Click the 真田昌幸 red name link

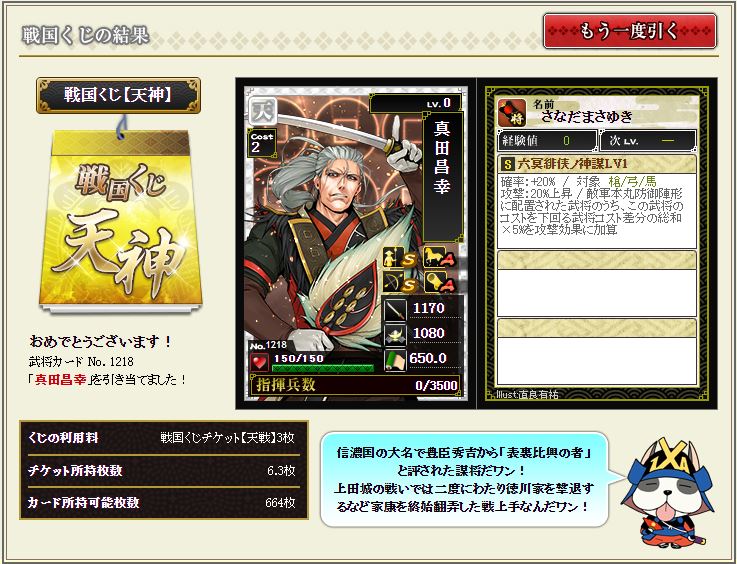(x=61, y=380)
